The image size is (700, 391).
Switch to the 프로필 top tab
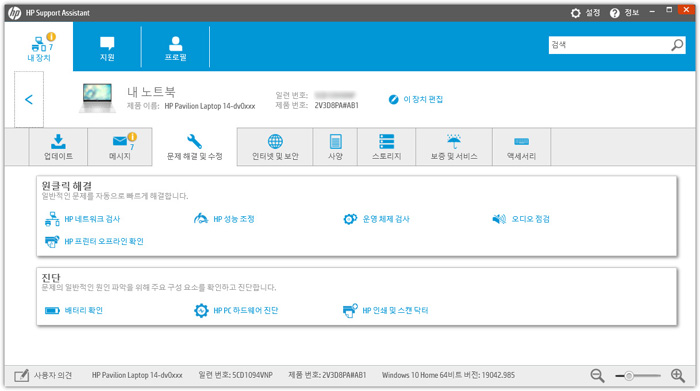pyautogui.click(x=175, y=48)
